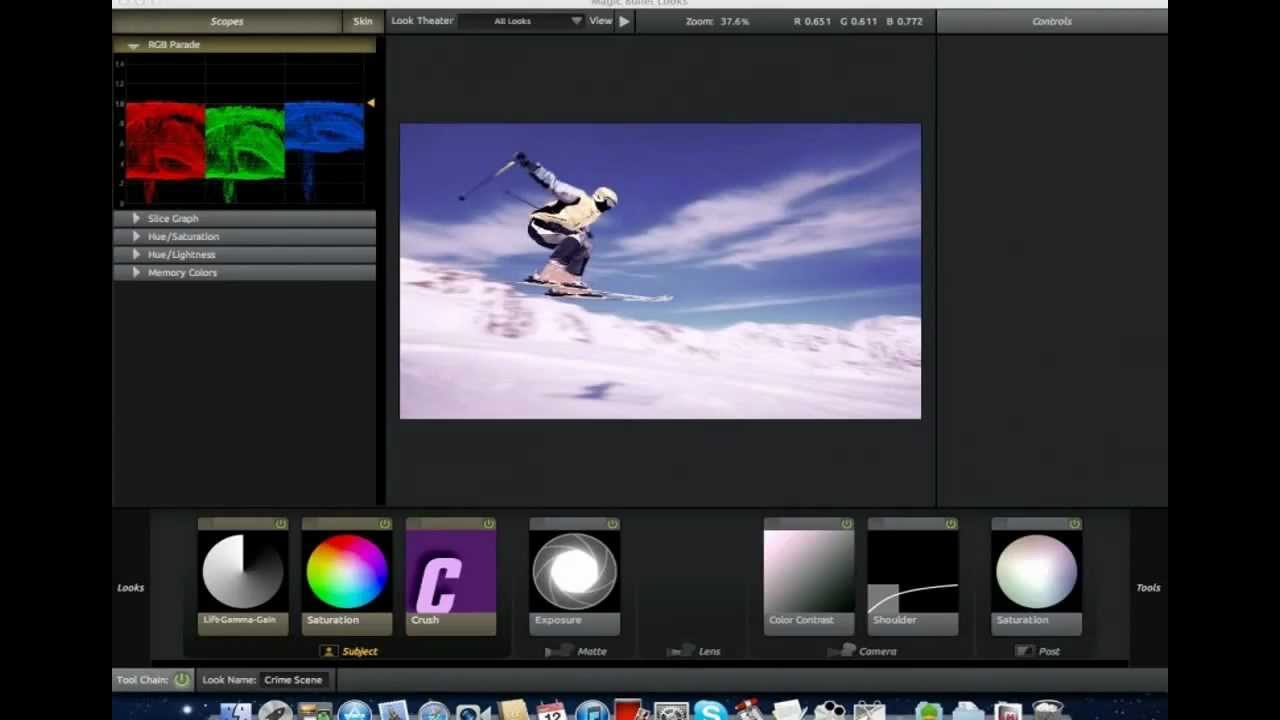Click the Matte section icon

point(558,651)
